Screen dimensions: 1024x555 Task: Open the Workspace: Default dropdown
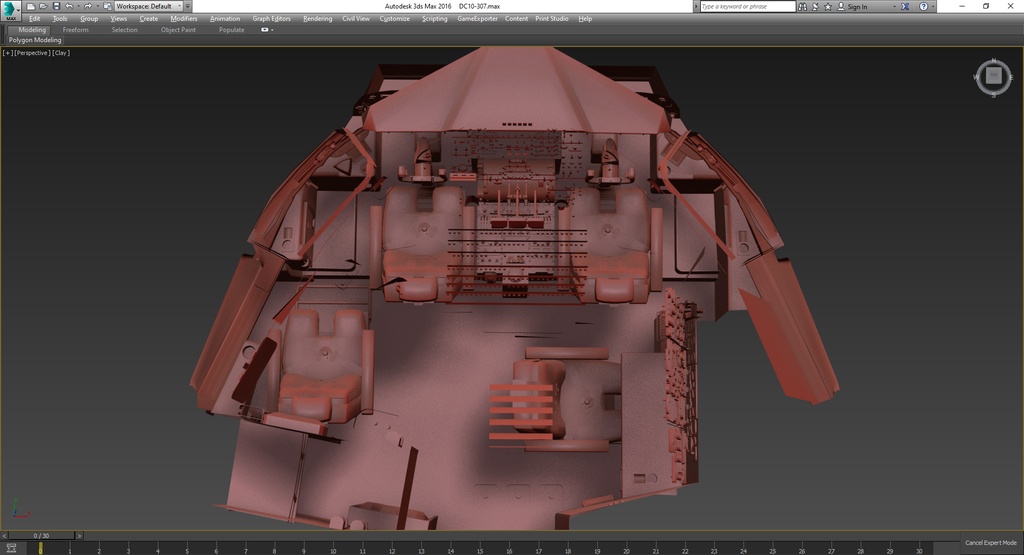click(x=148, y=6)
